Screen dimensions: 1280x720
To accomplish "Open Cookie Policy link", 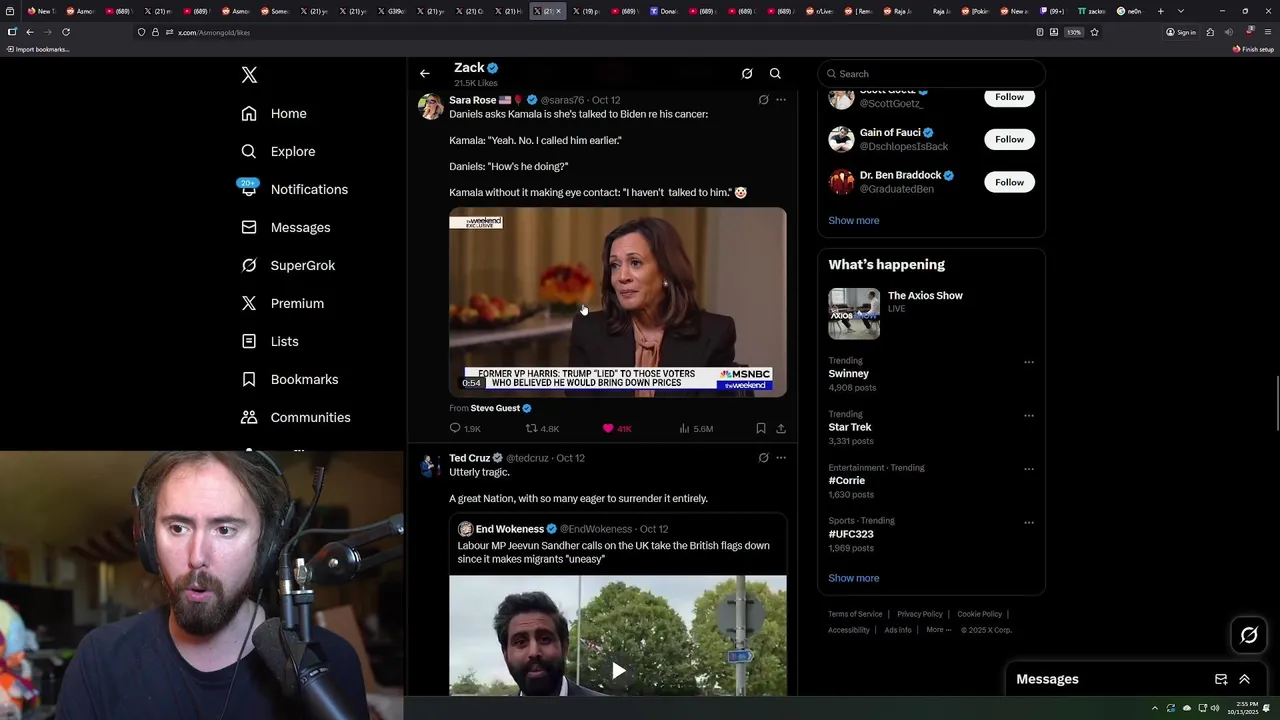I will pos(979,614).
